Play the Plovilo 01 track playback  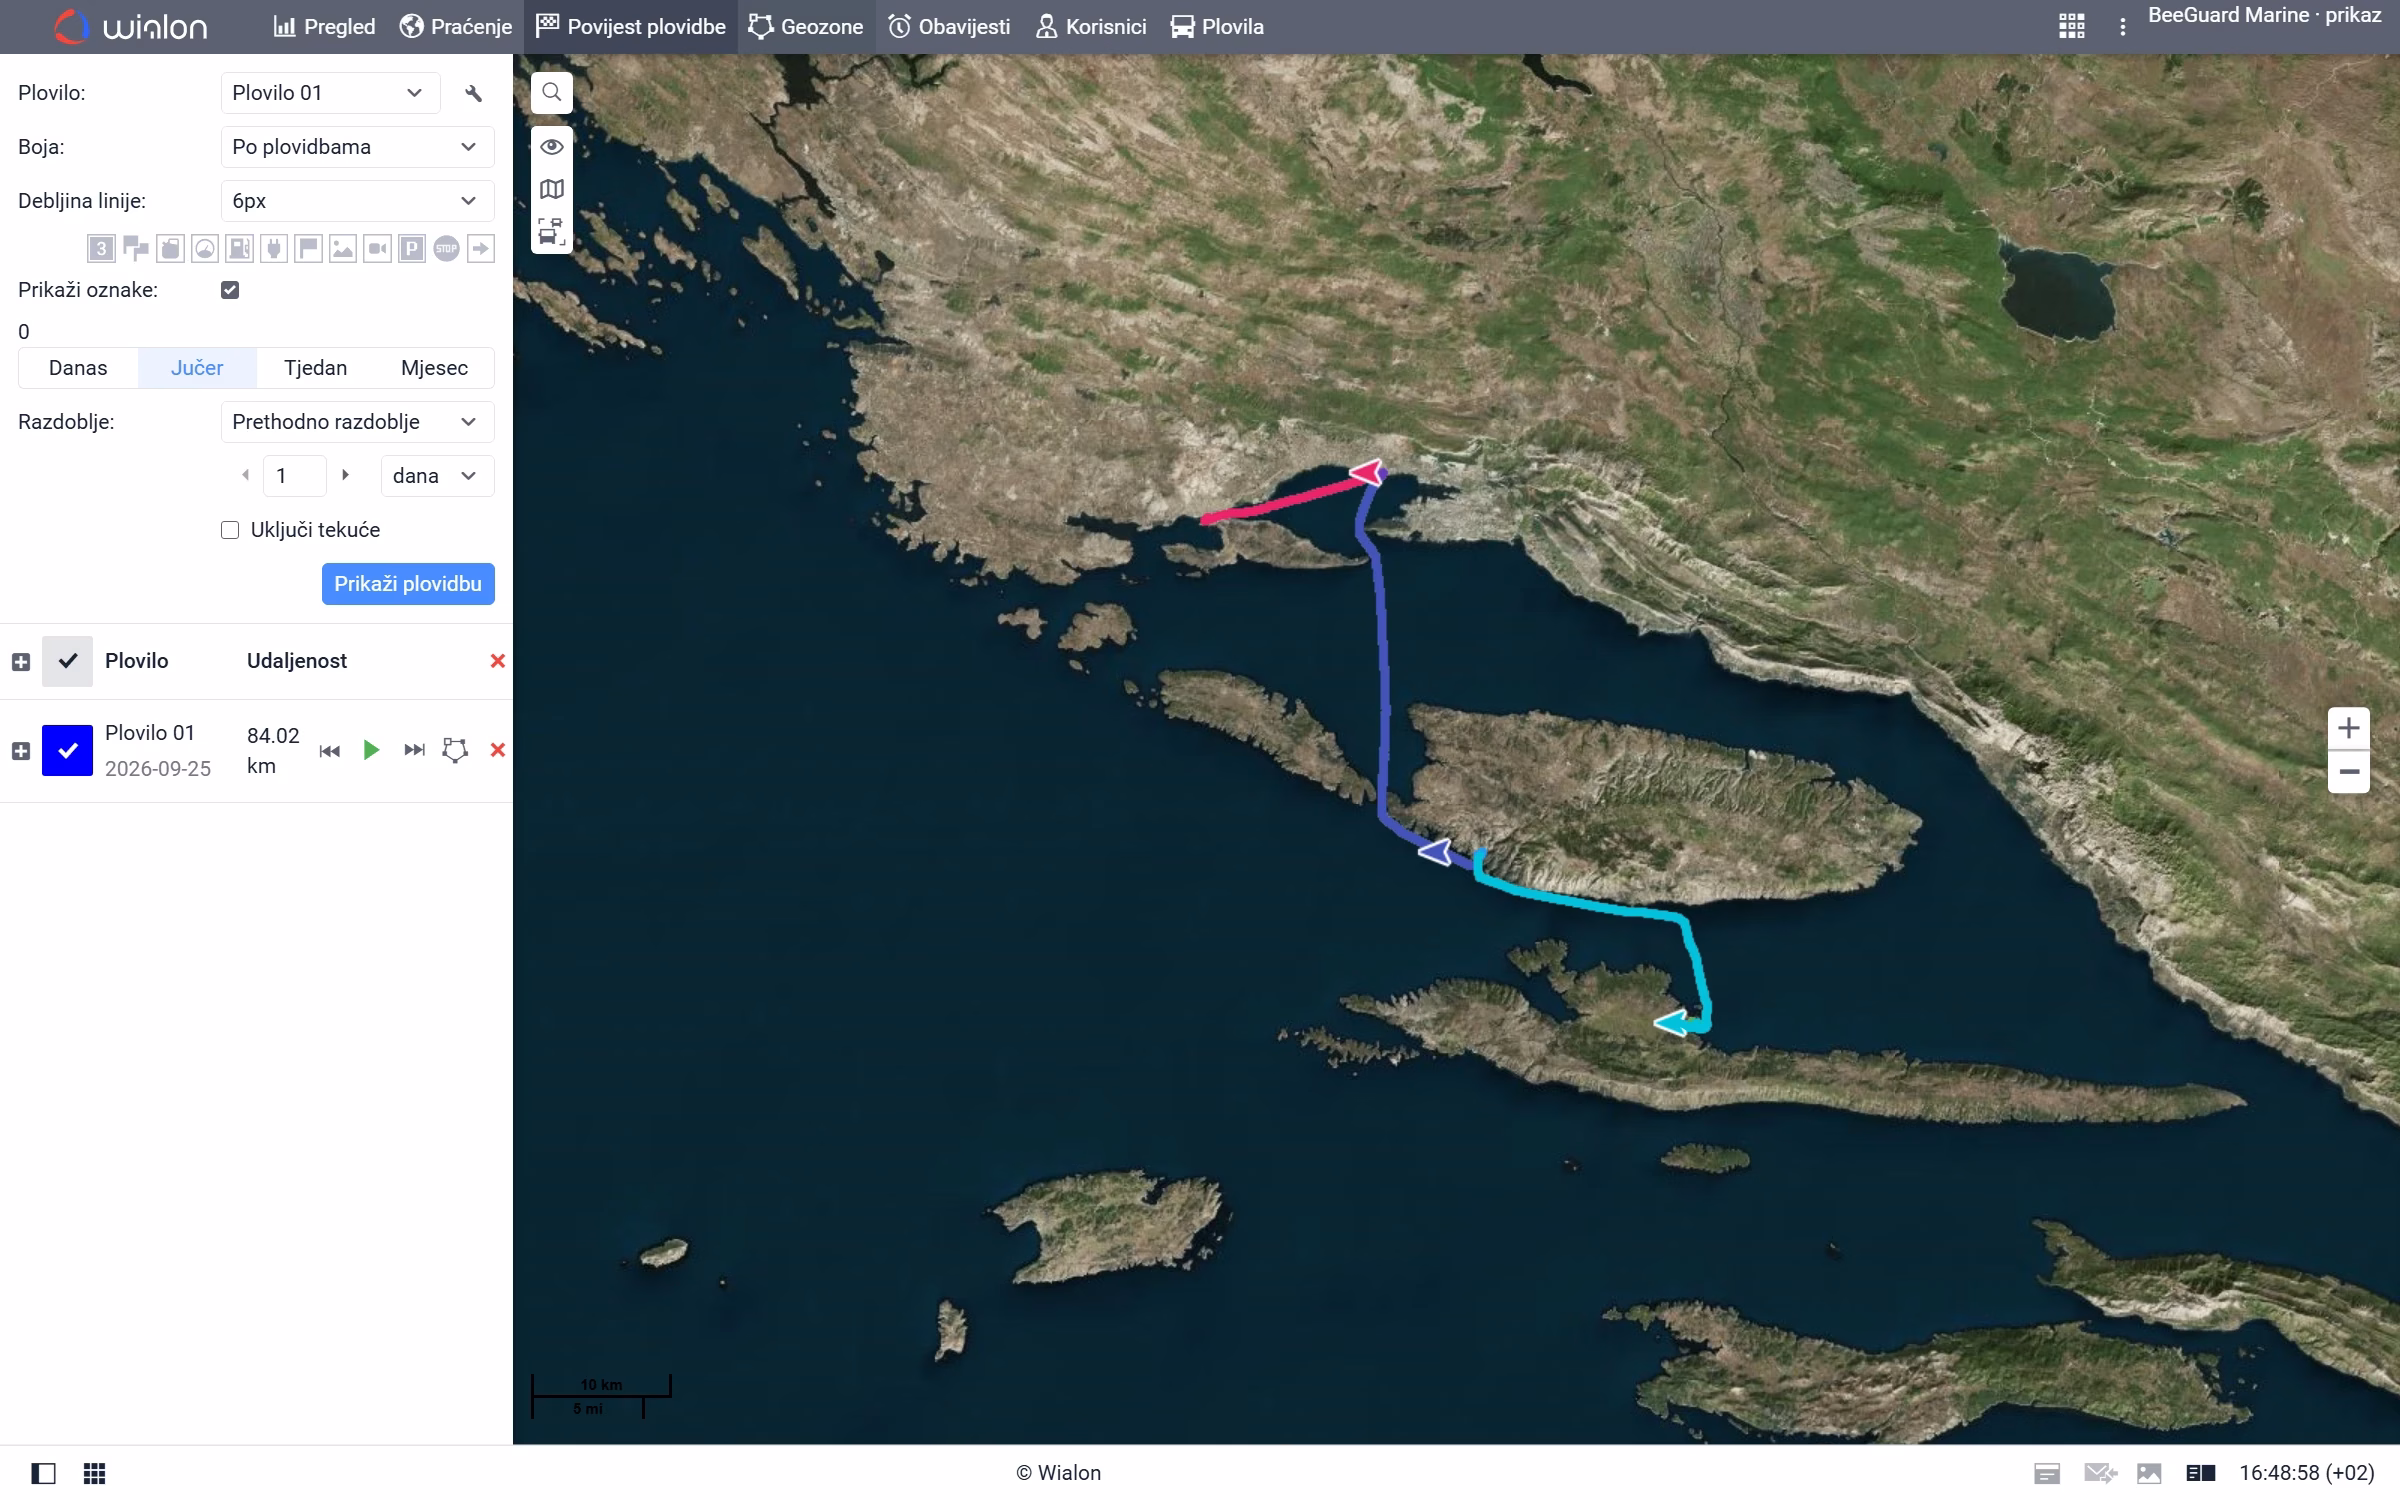pyautogui.click(x=371, y=750)
